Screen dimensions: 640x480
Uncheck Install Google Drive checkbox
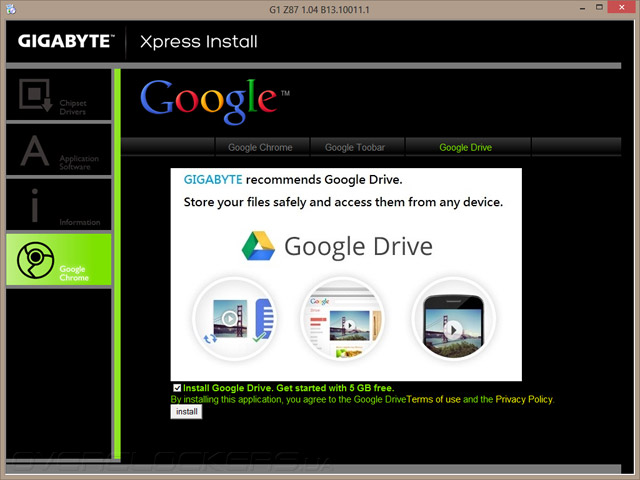[177, 388]
